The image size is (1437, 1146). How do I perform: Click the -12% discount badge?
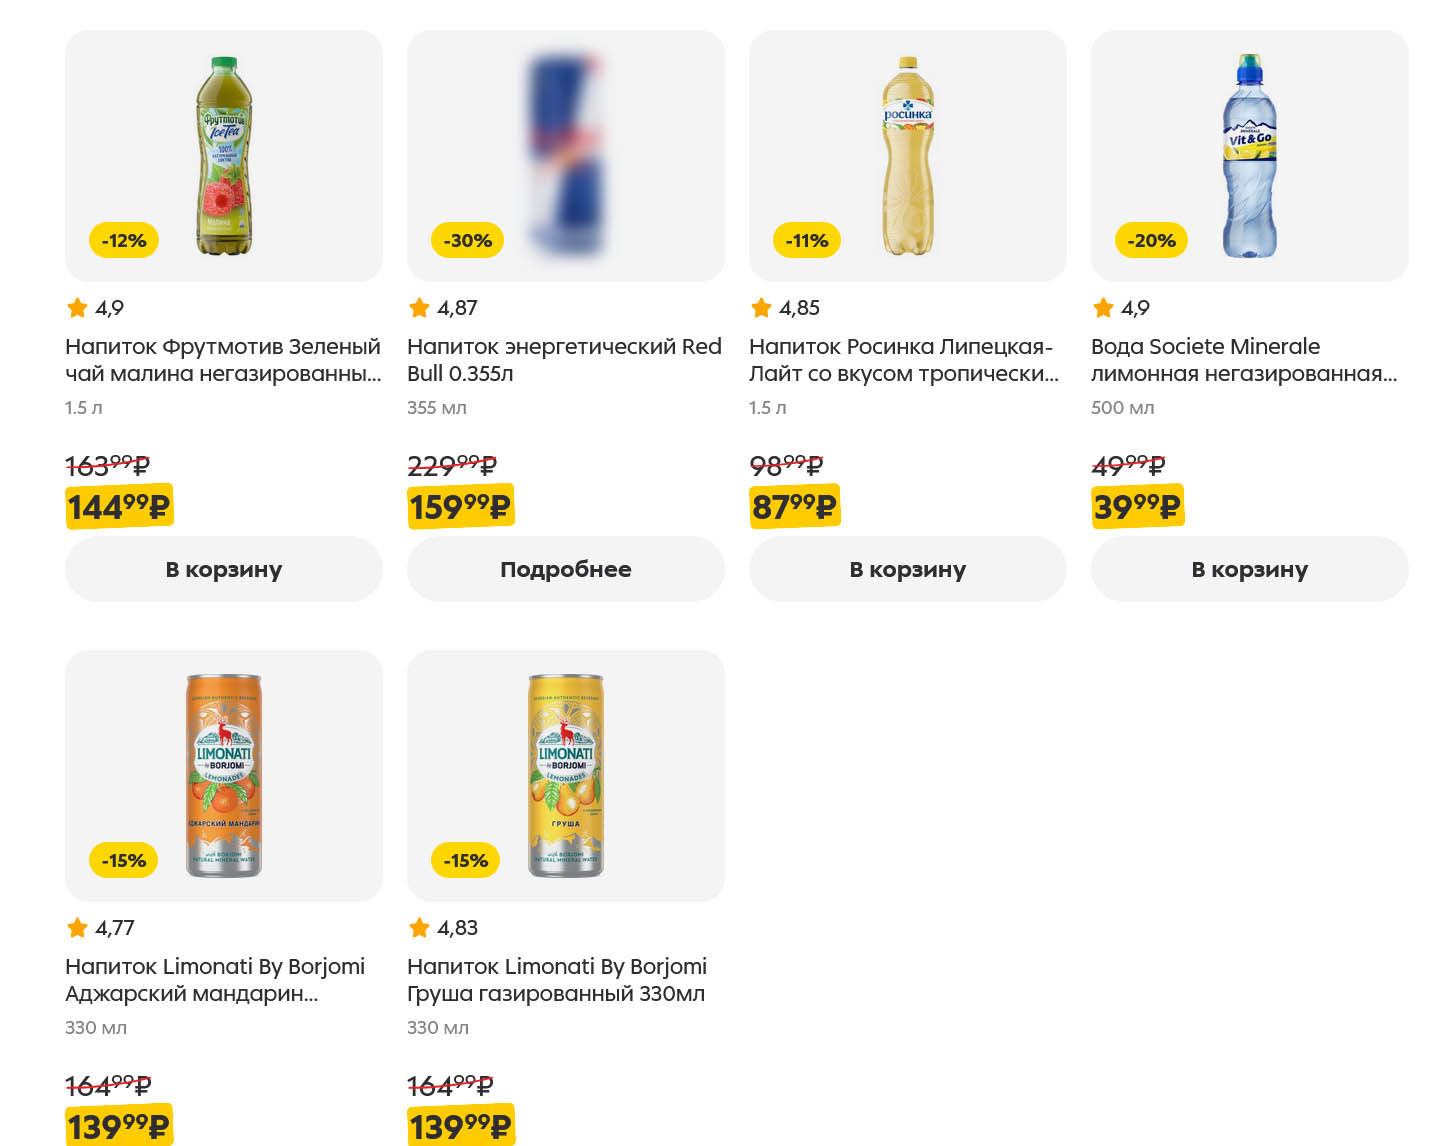[x=124, y=241]
